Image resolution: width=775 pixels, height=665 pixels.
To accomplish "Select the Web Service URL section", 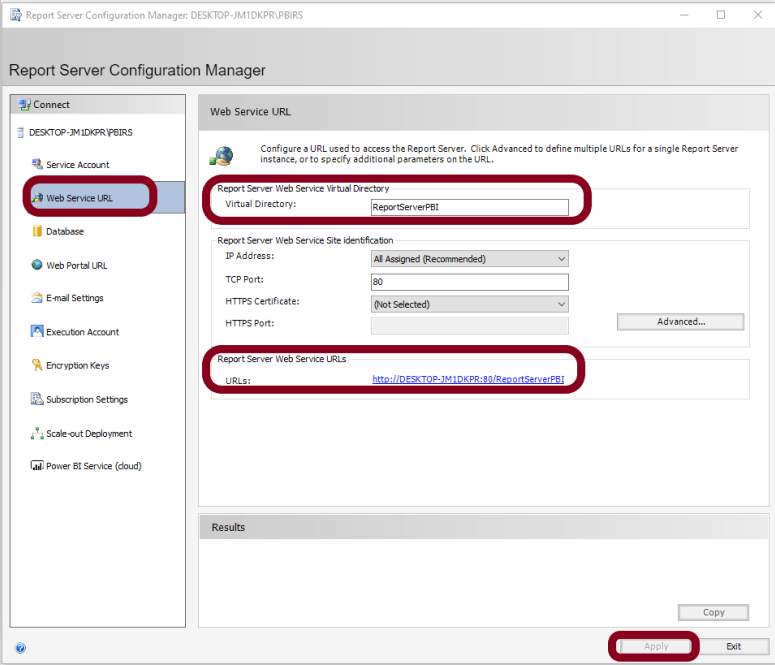I will coord(80,198).
